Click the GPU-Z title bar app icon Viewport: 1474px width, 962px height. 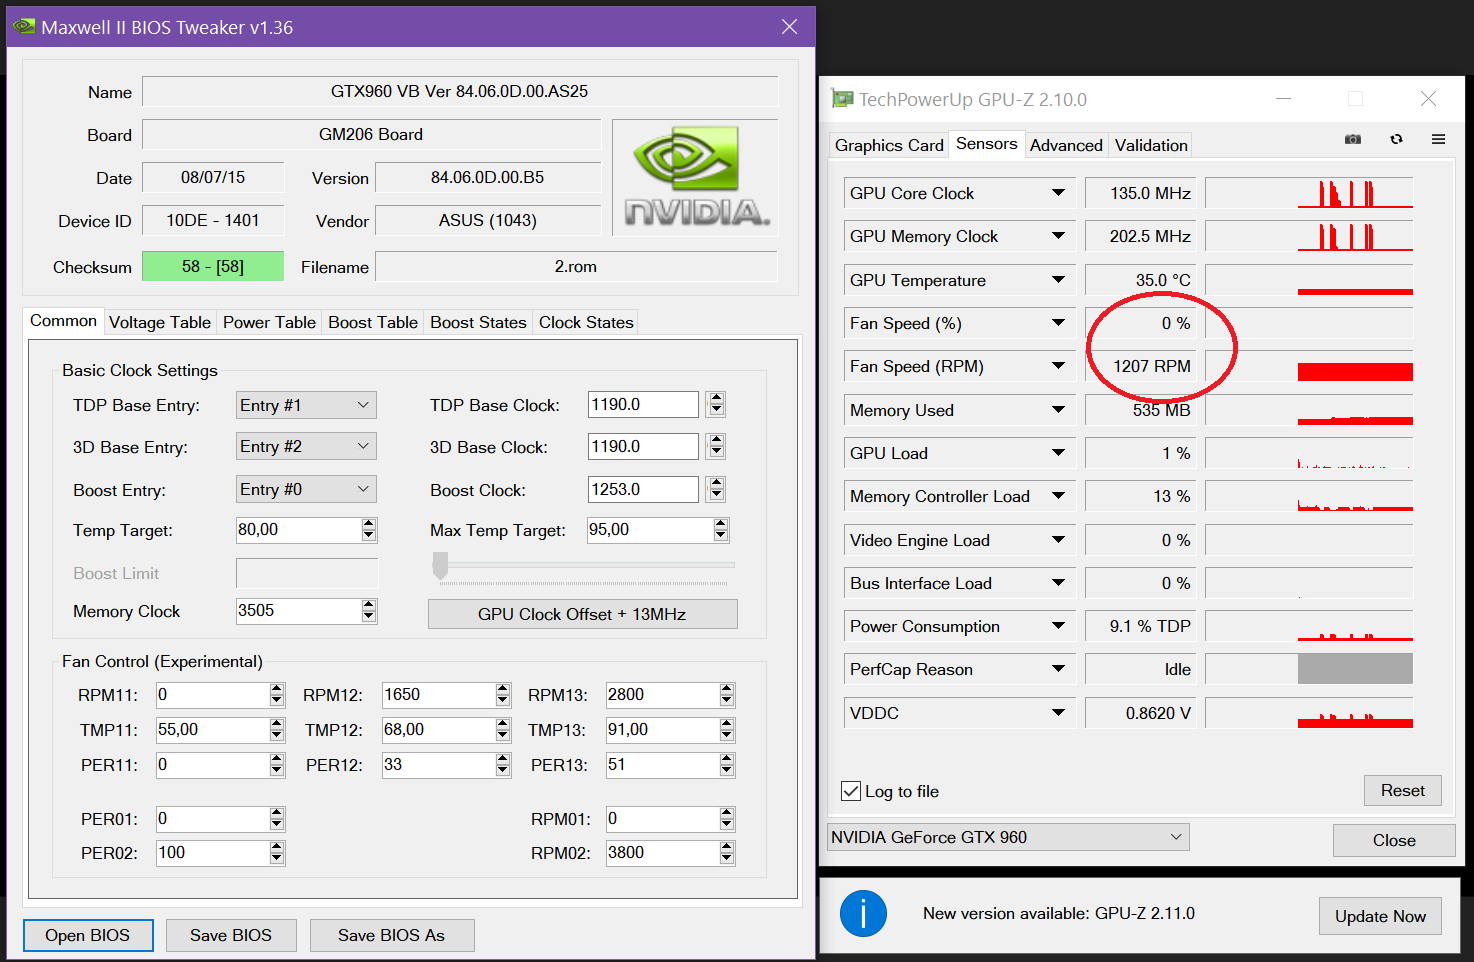coord(842,99)
